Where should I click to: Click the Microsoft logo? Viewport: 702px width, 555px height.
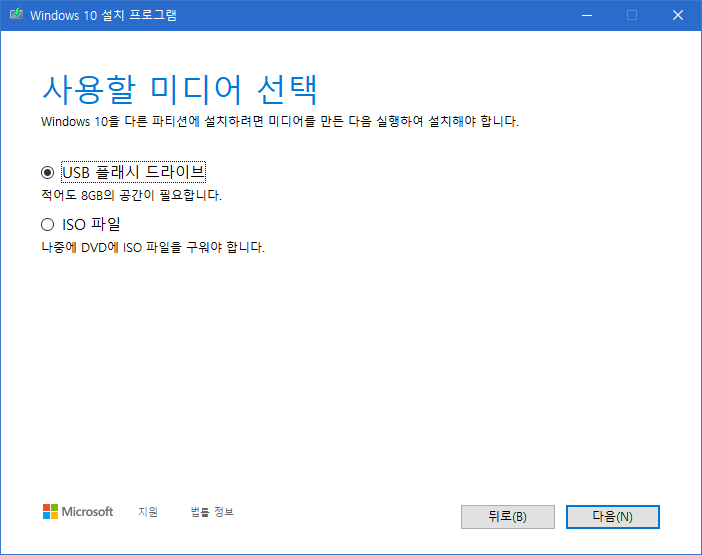coord(78,512)
